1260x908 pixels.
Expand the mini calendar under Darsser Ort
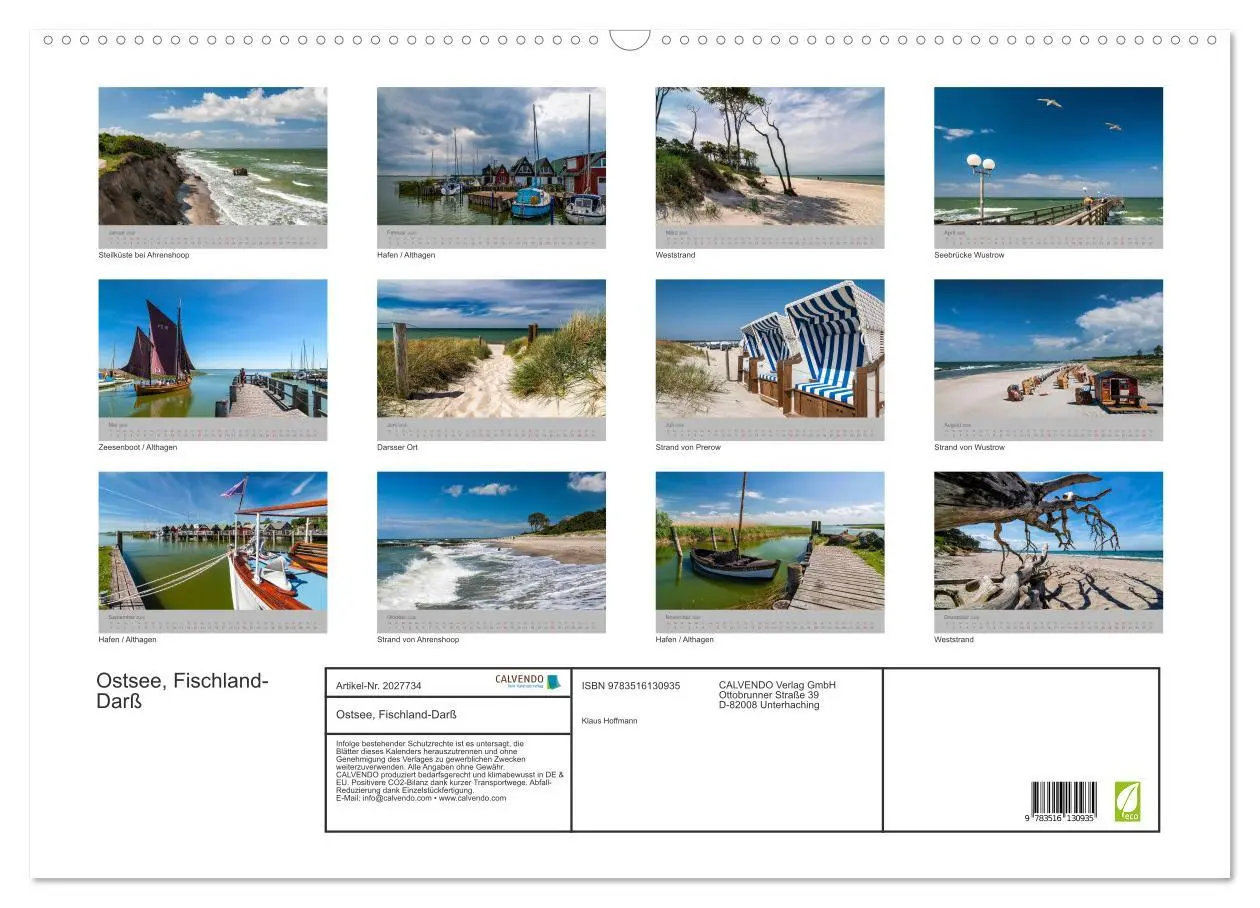pos(491,429)
